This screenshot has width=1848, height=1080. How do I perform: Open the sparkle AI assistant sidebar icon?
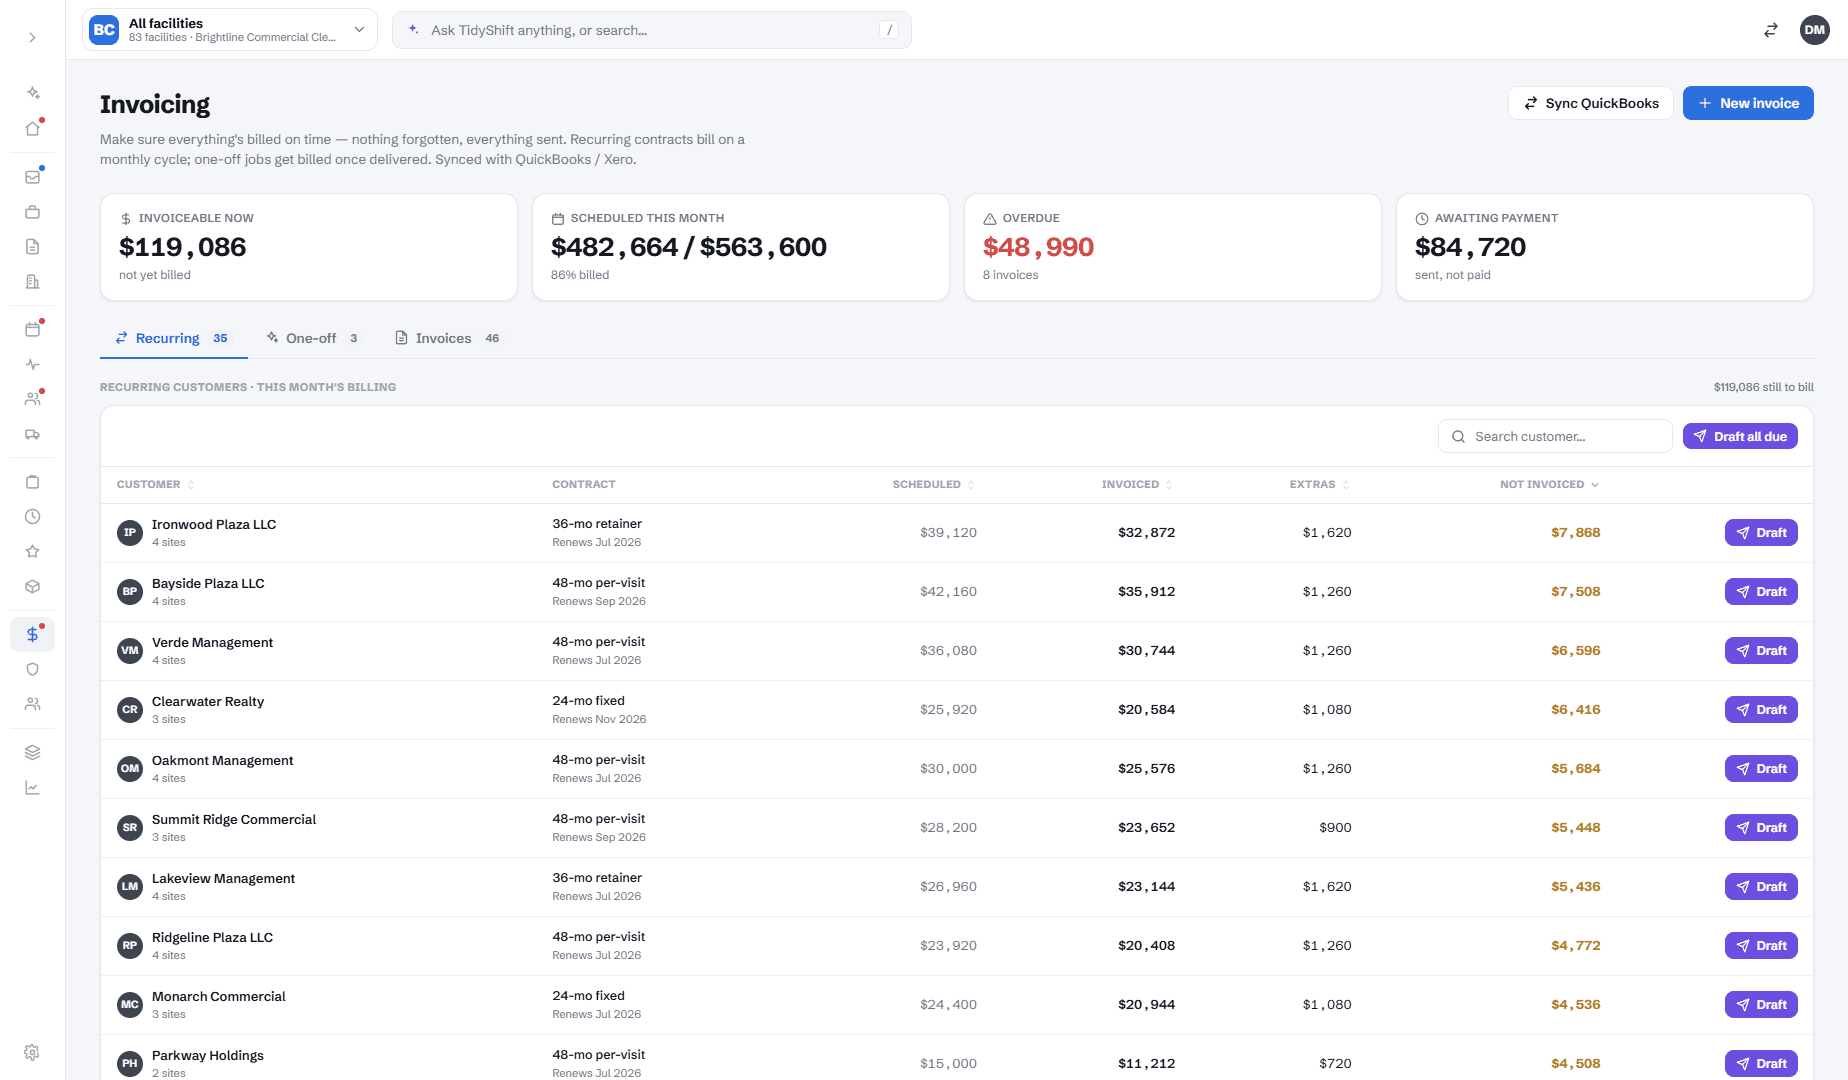pos(32,93)
